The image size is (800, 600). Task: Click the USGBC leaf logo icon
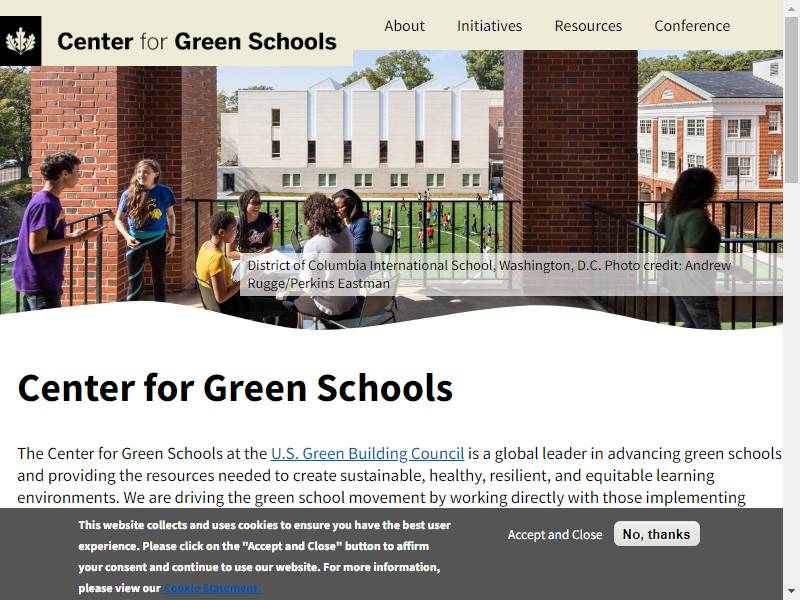(20, 41)
